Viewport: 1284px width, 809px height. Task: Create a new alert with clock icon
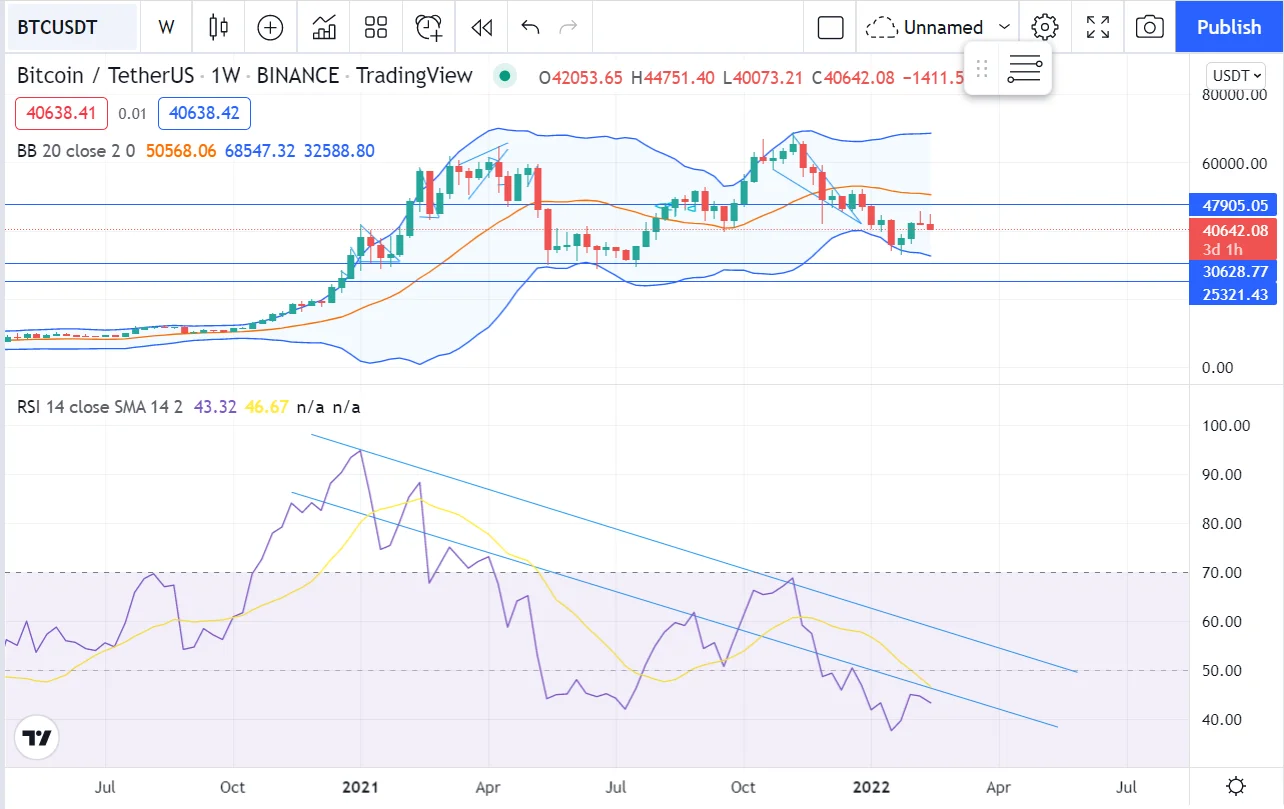[429, 27]
